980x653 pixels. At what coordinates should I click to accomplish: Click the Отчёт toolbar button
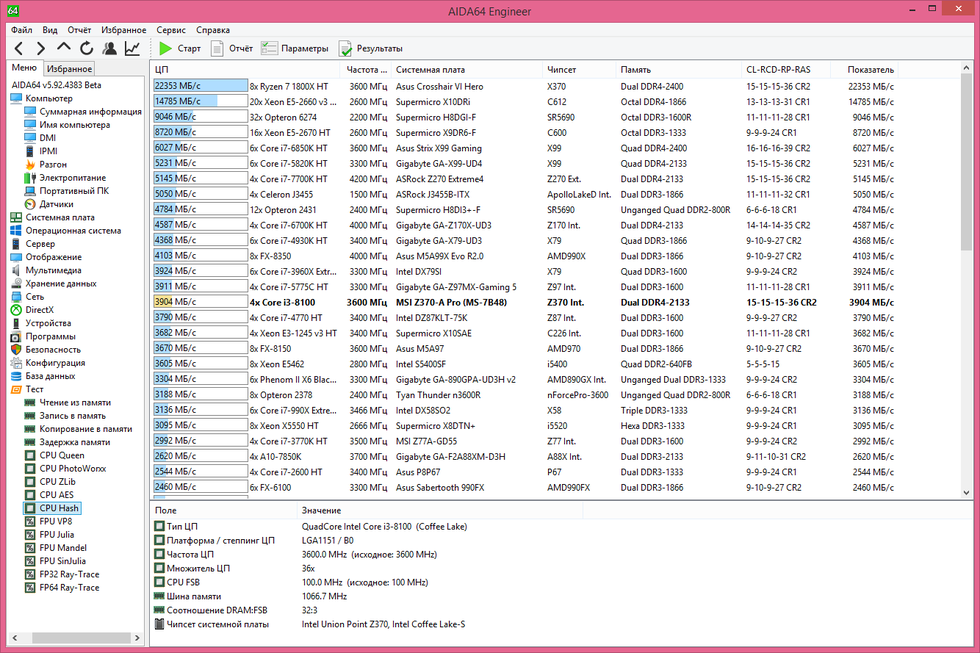(x=231, y=48)
